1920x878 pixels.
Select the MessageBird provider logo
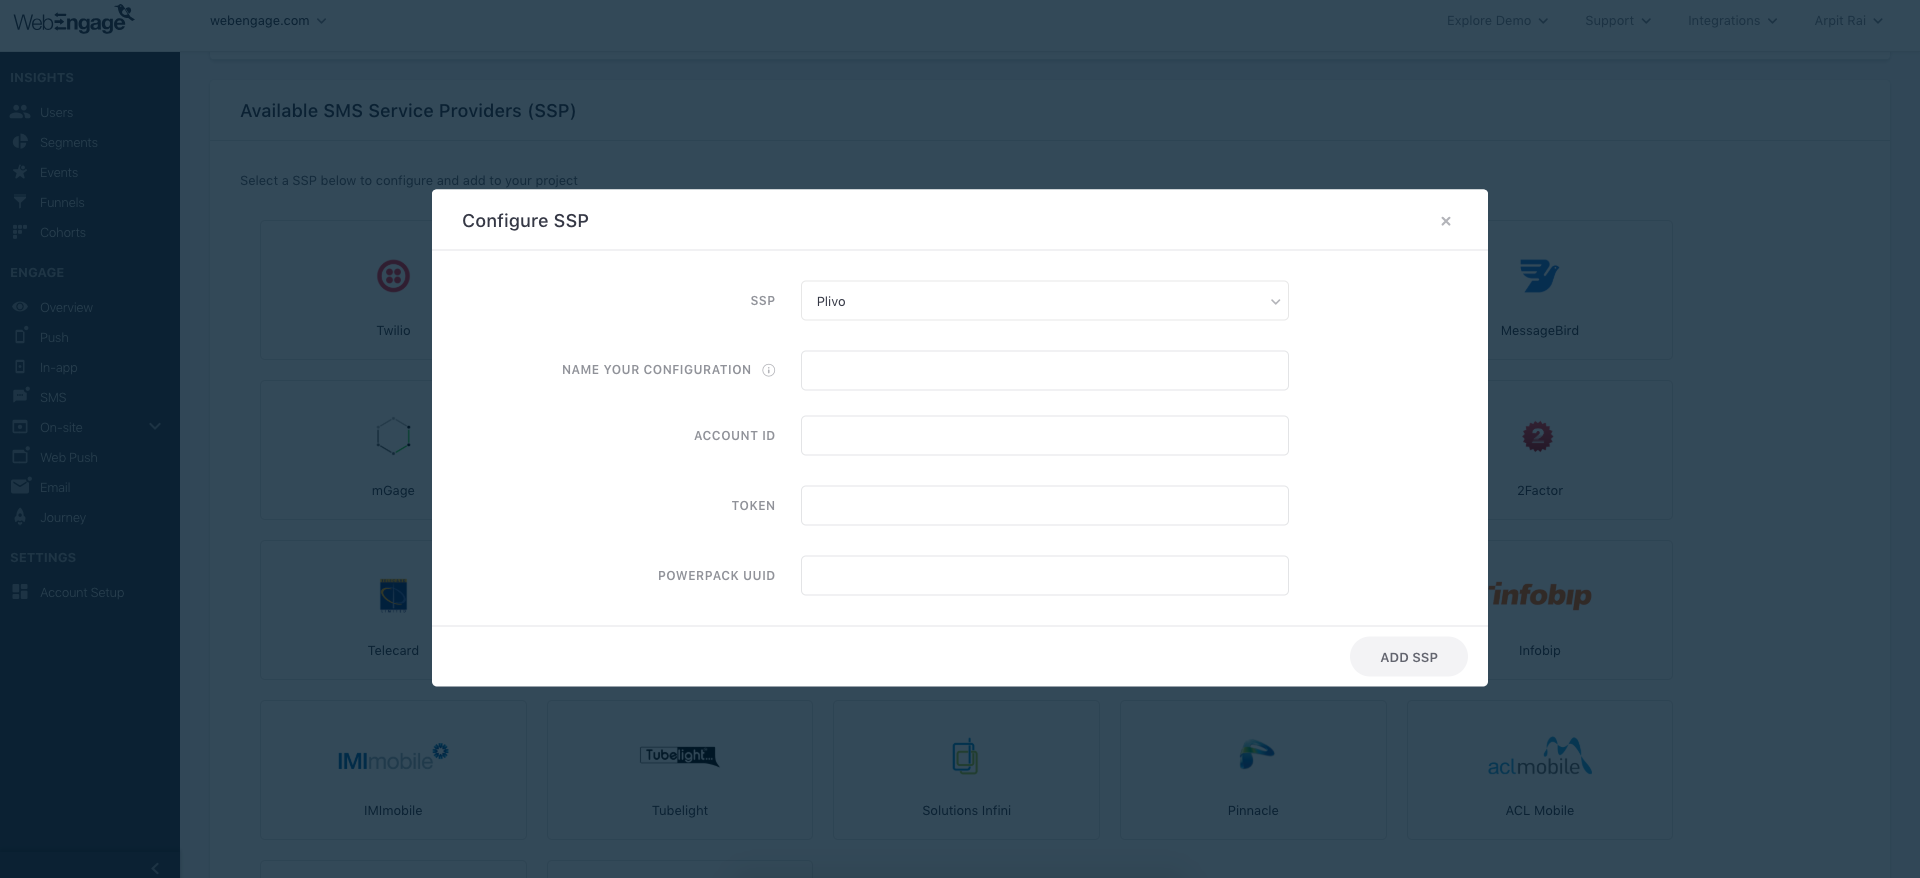click(x=1539, y=276)
